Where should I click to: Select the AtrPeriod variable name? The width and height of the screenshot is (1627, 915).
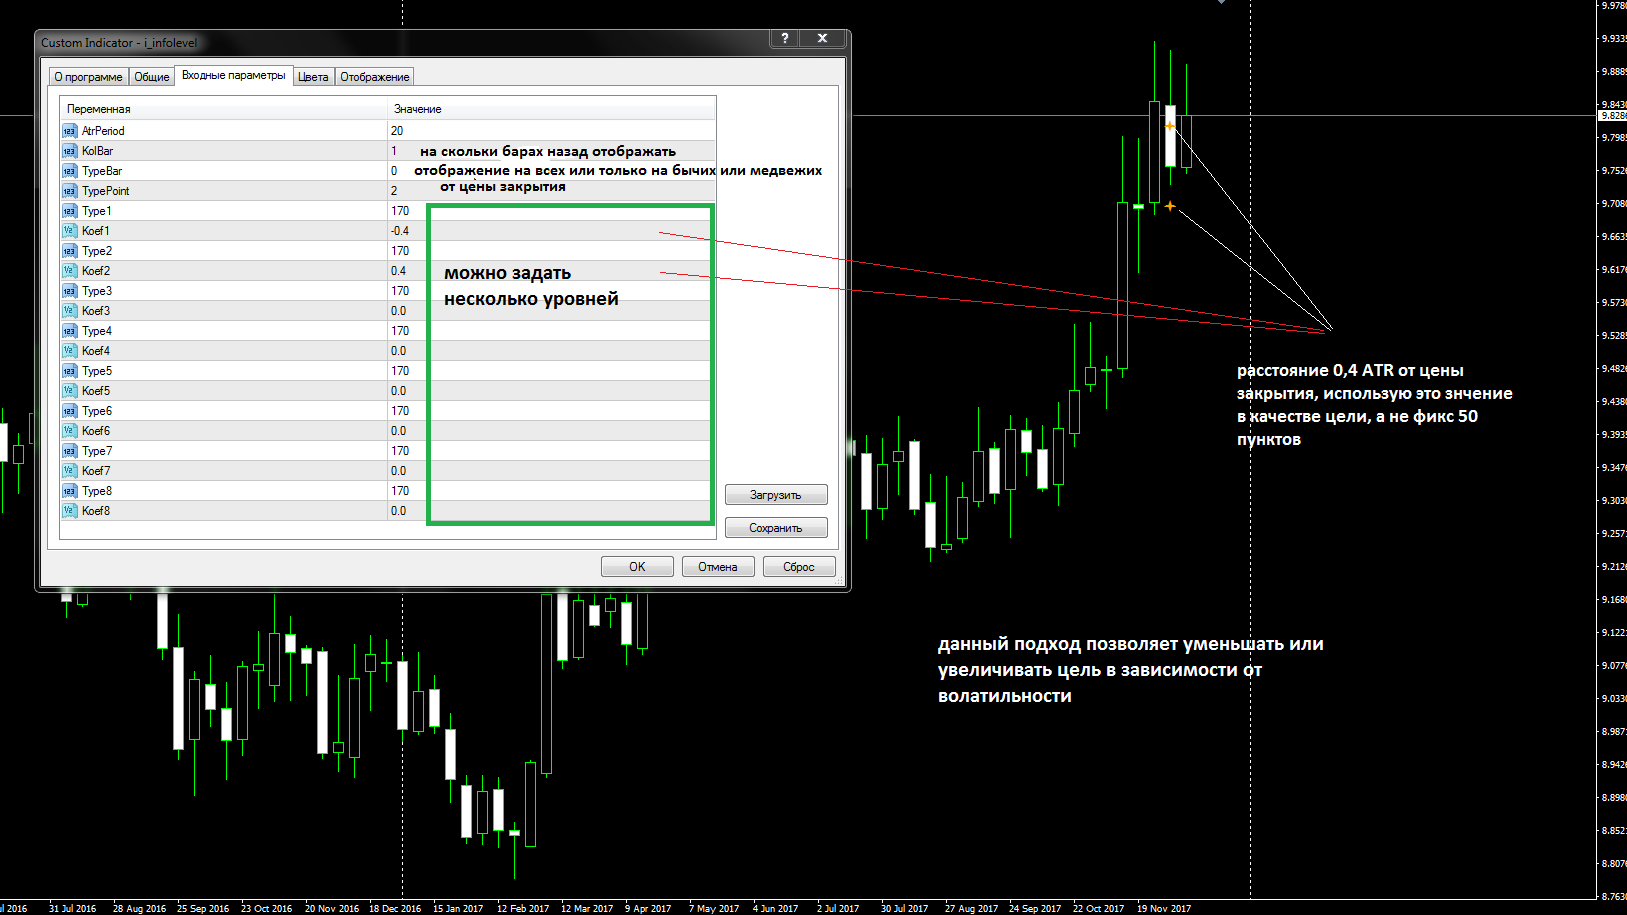click(x=103, y=131)
